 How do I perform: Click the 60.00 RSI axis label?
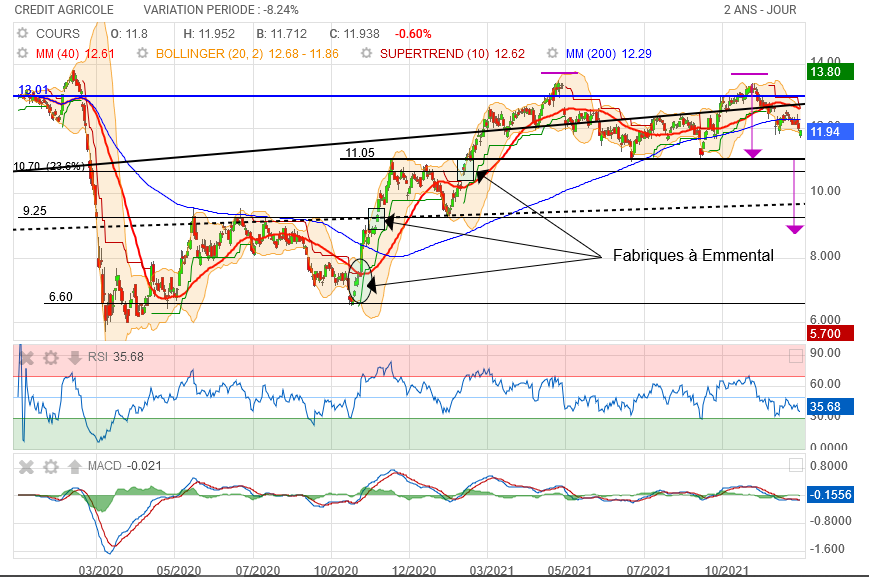coord(825,384)
